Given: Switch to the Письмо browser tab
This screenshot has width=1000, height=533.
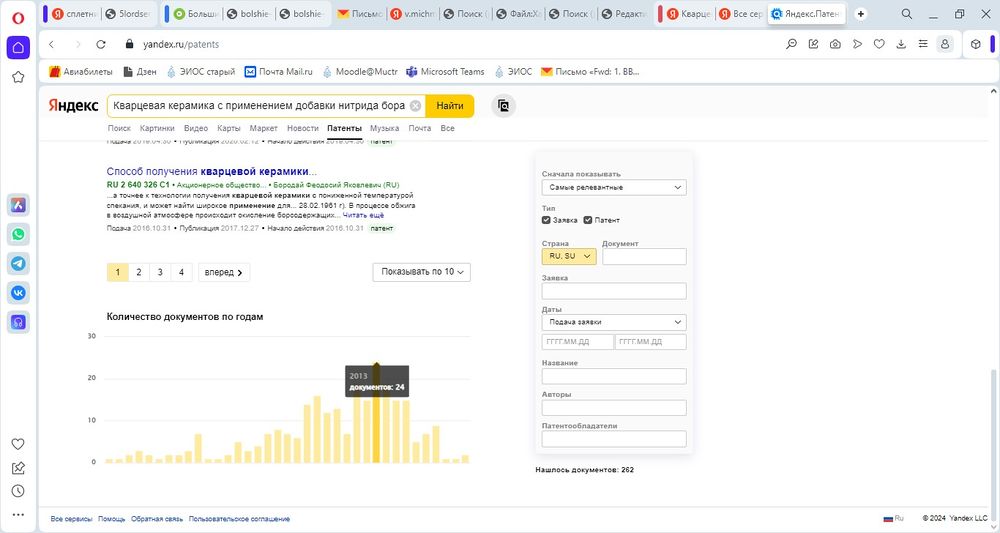Looking at the screenshot, I should tap(360, 14).
